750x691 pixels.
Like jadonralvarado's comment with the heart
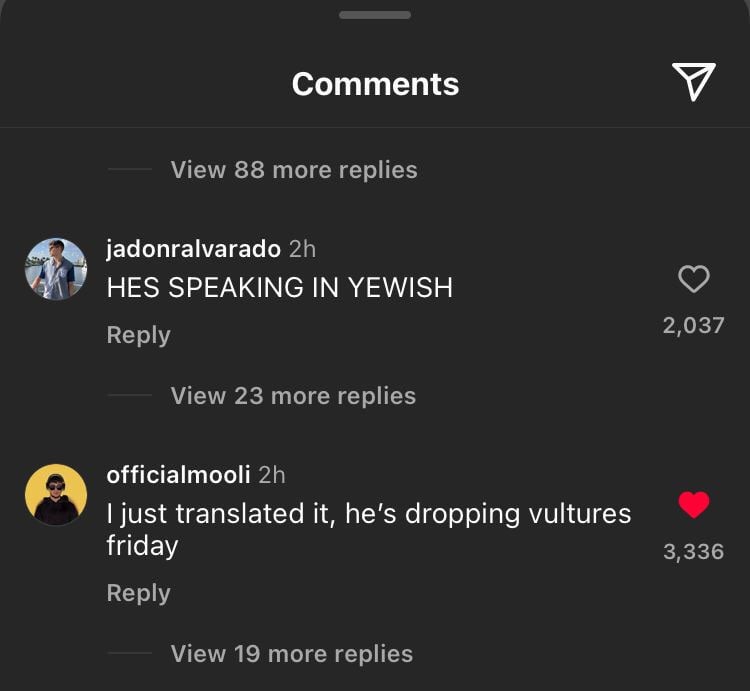693,279
